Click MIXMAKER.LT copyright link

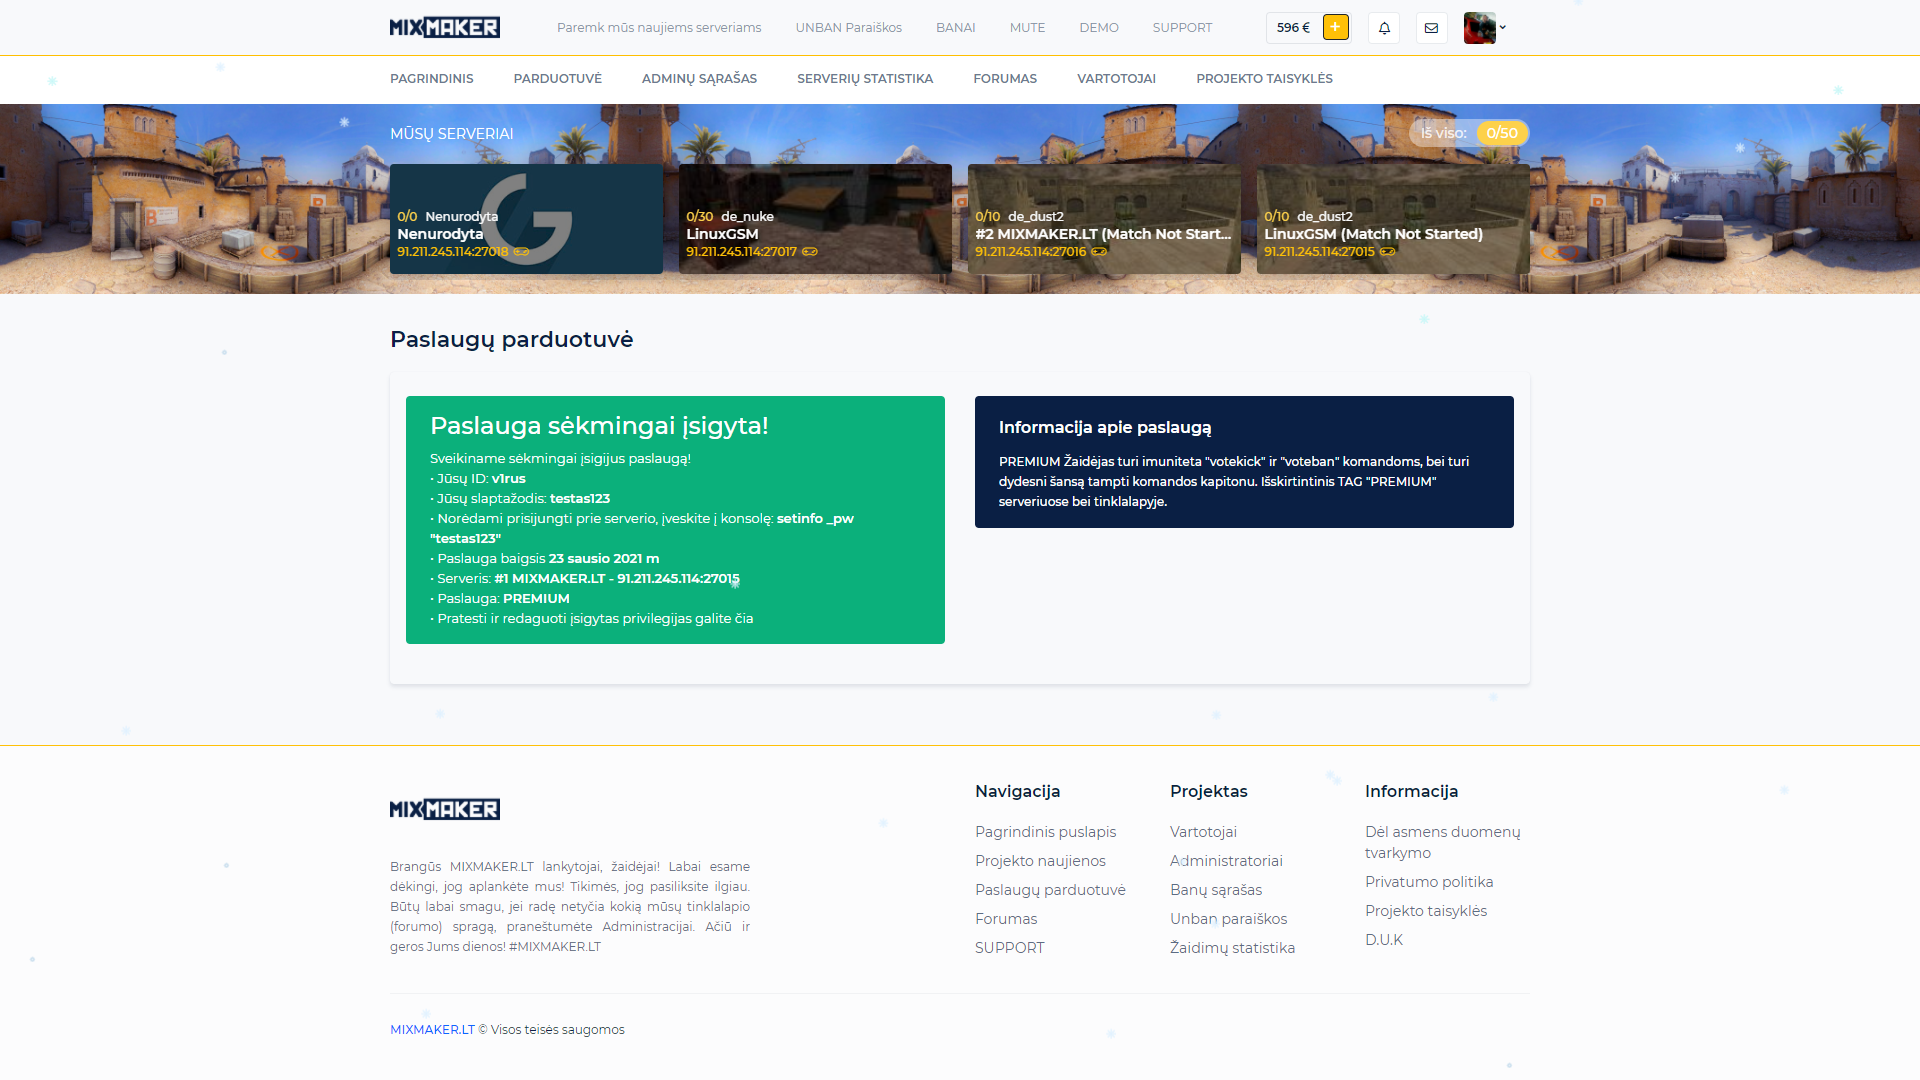click(x=432, y=1030)
